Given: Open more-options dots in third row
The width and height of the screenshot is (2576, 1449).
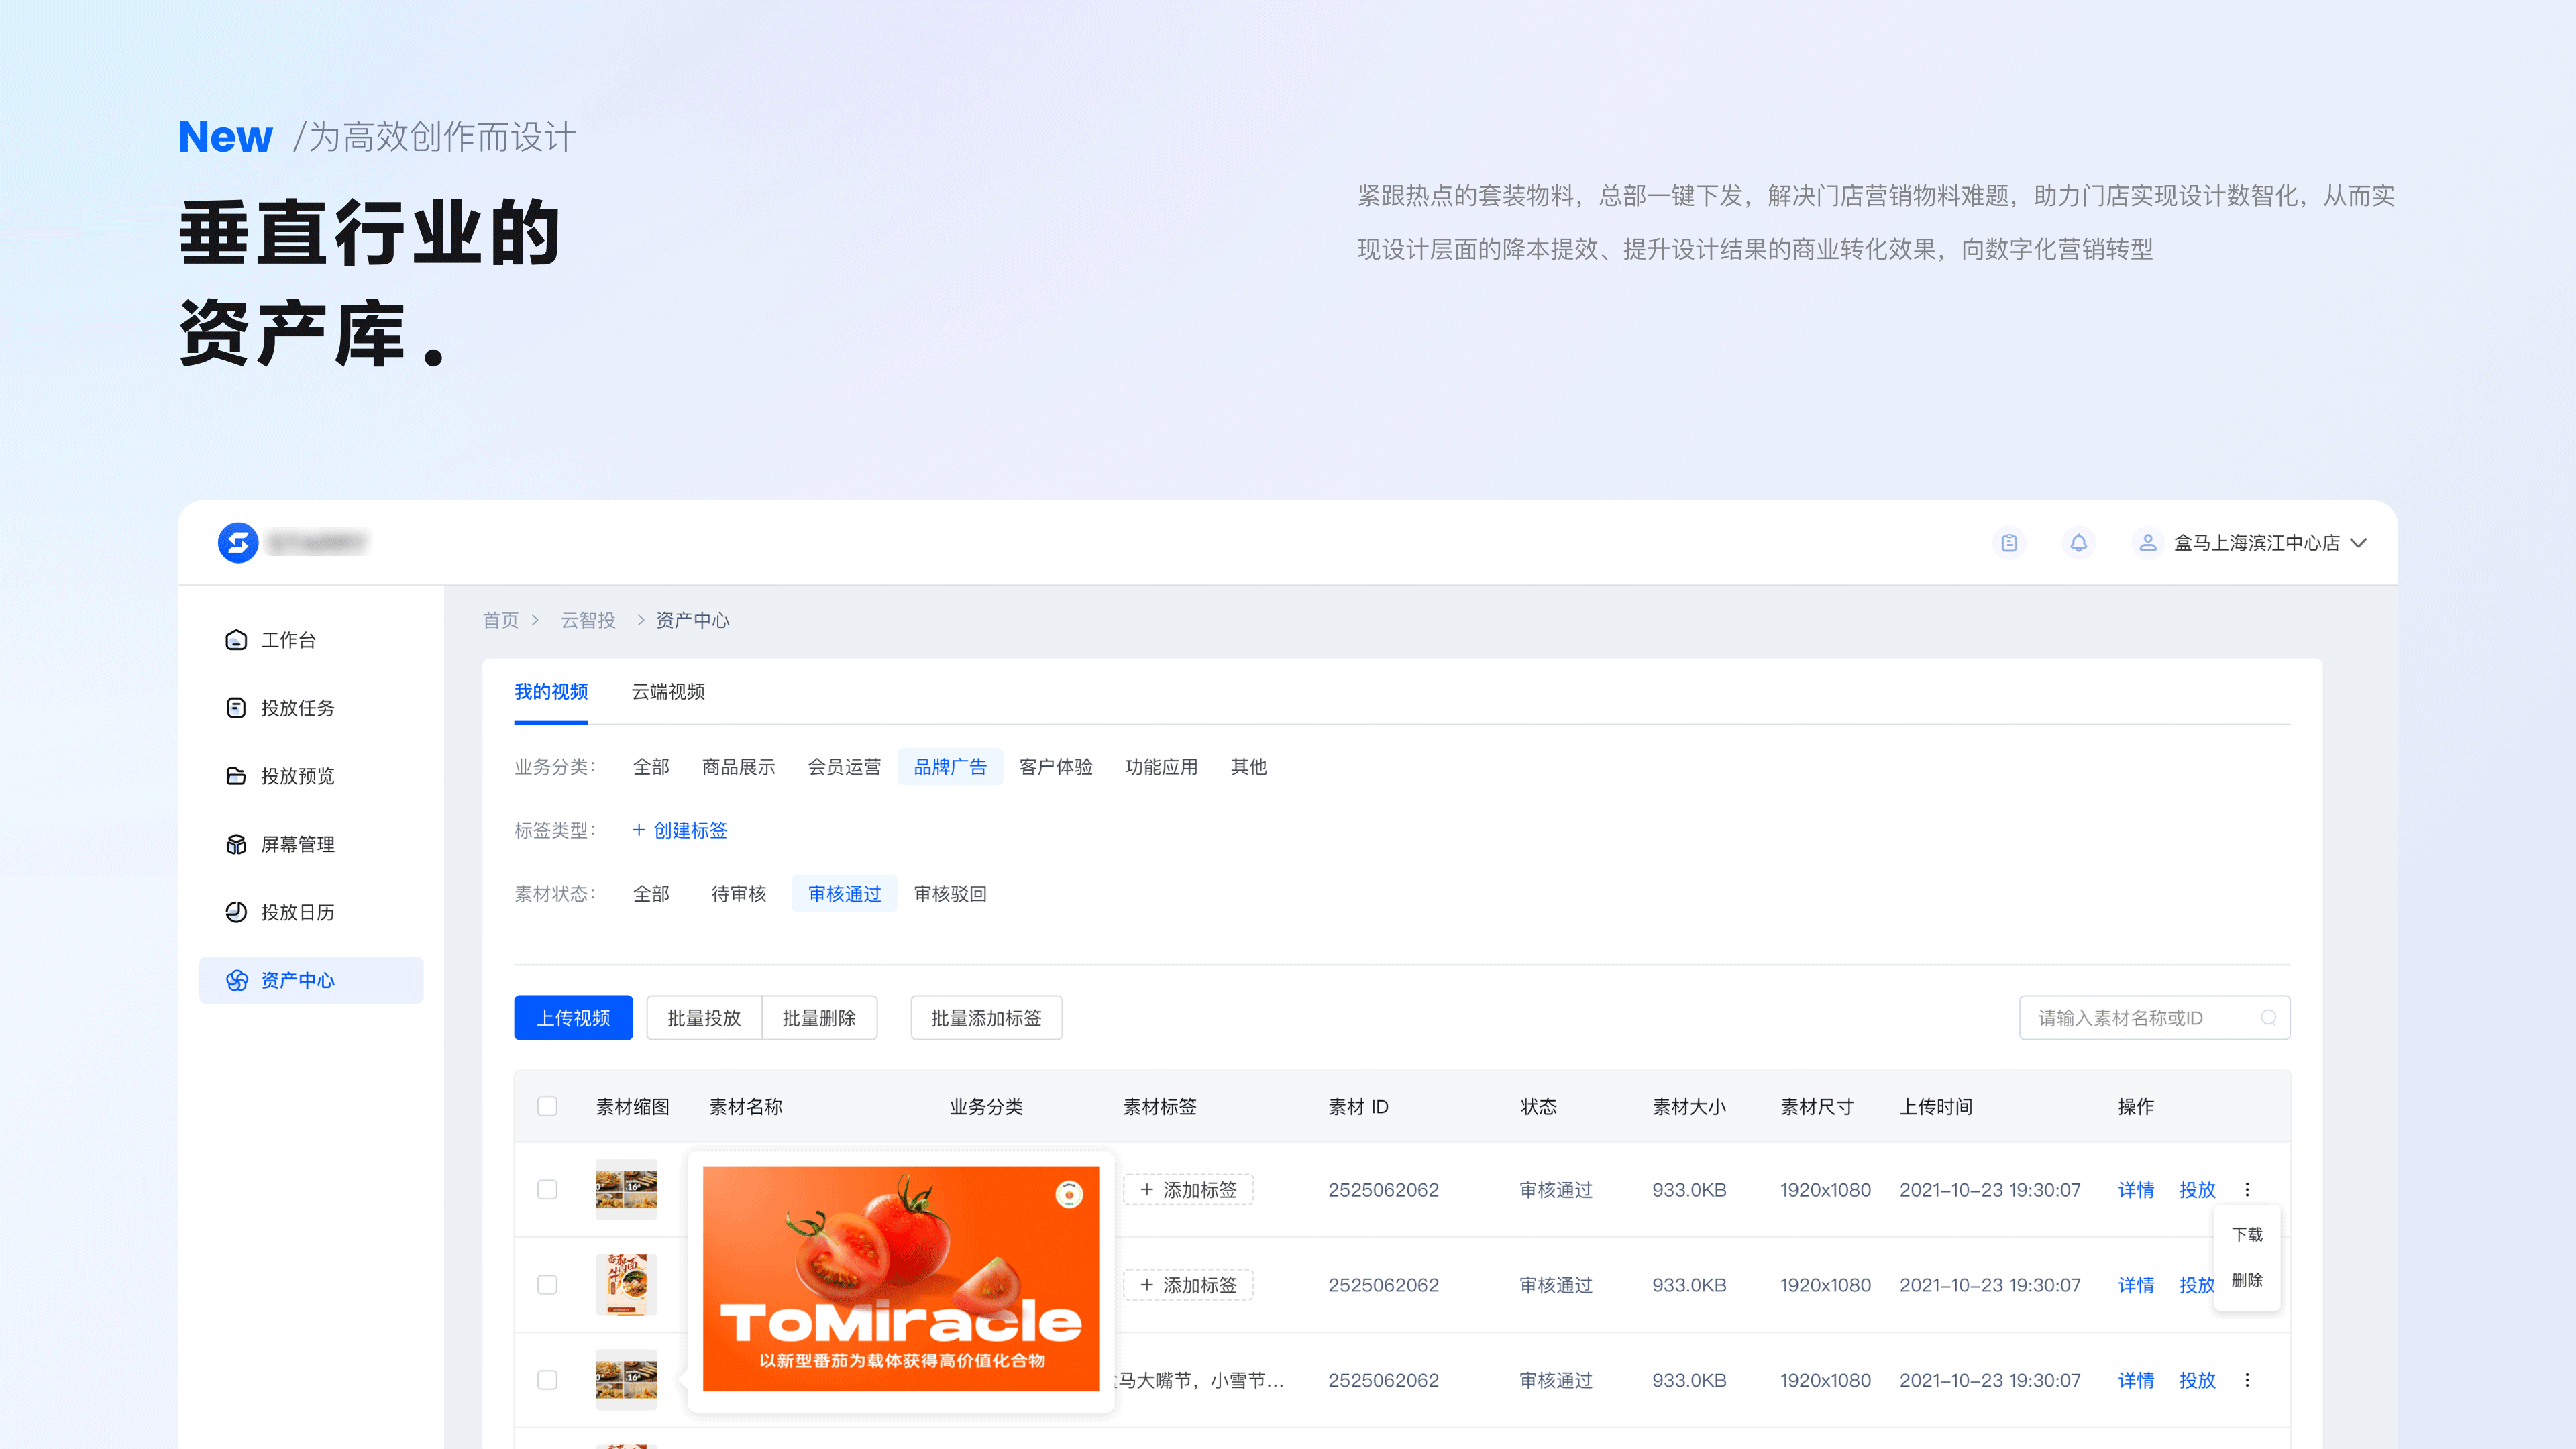Looking at the screenshot, I should pyautogui.click(x=2247, y=1380).
